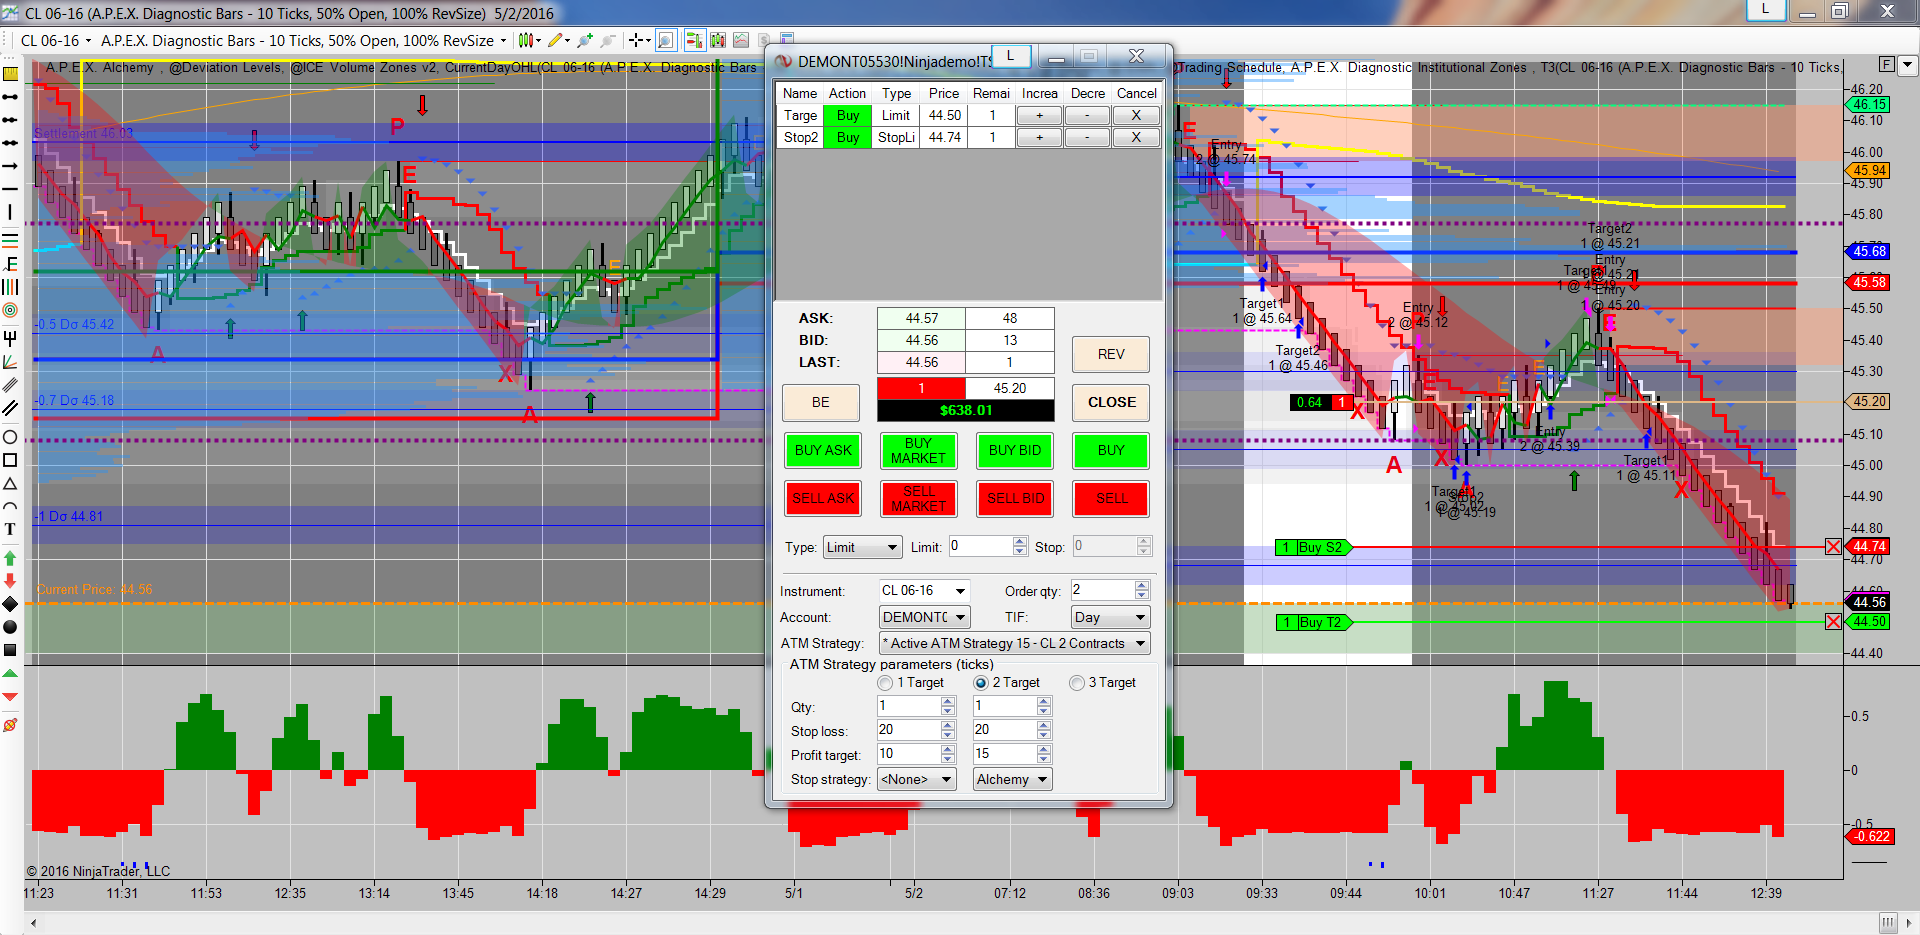Open the CL 06-16 instrument dropdown in toolbar
This screenshot has height=935, width=1920.
tap(56, 41)
